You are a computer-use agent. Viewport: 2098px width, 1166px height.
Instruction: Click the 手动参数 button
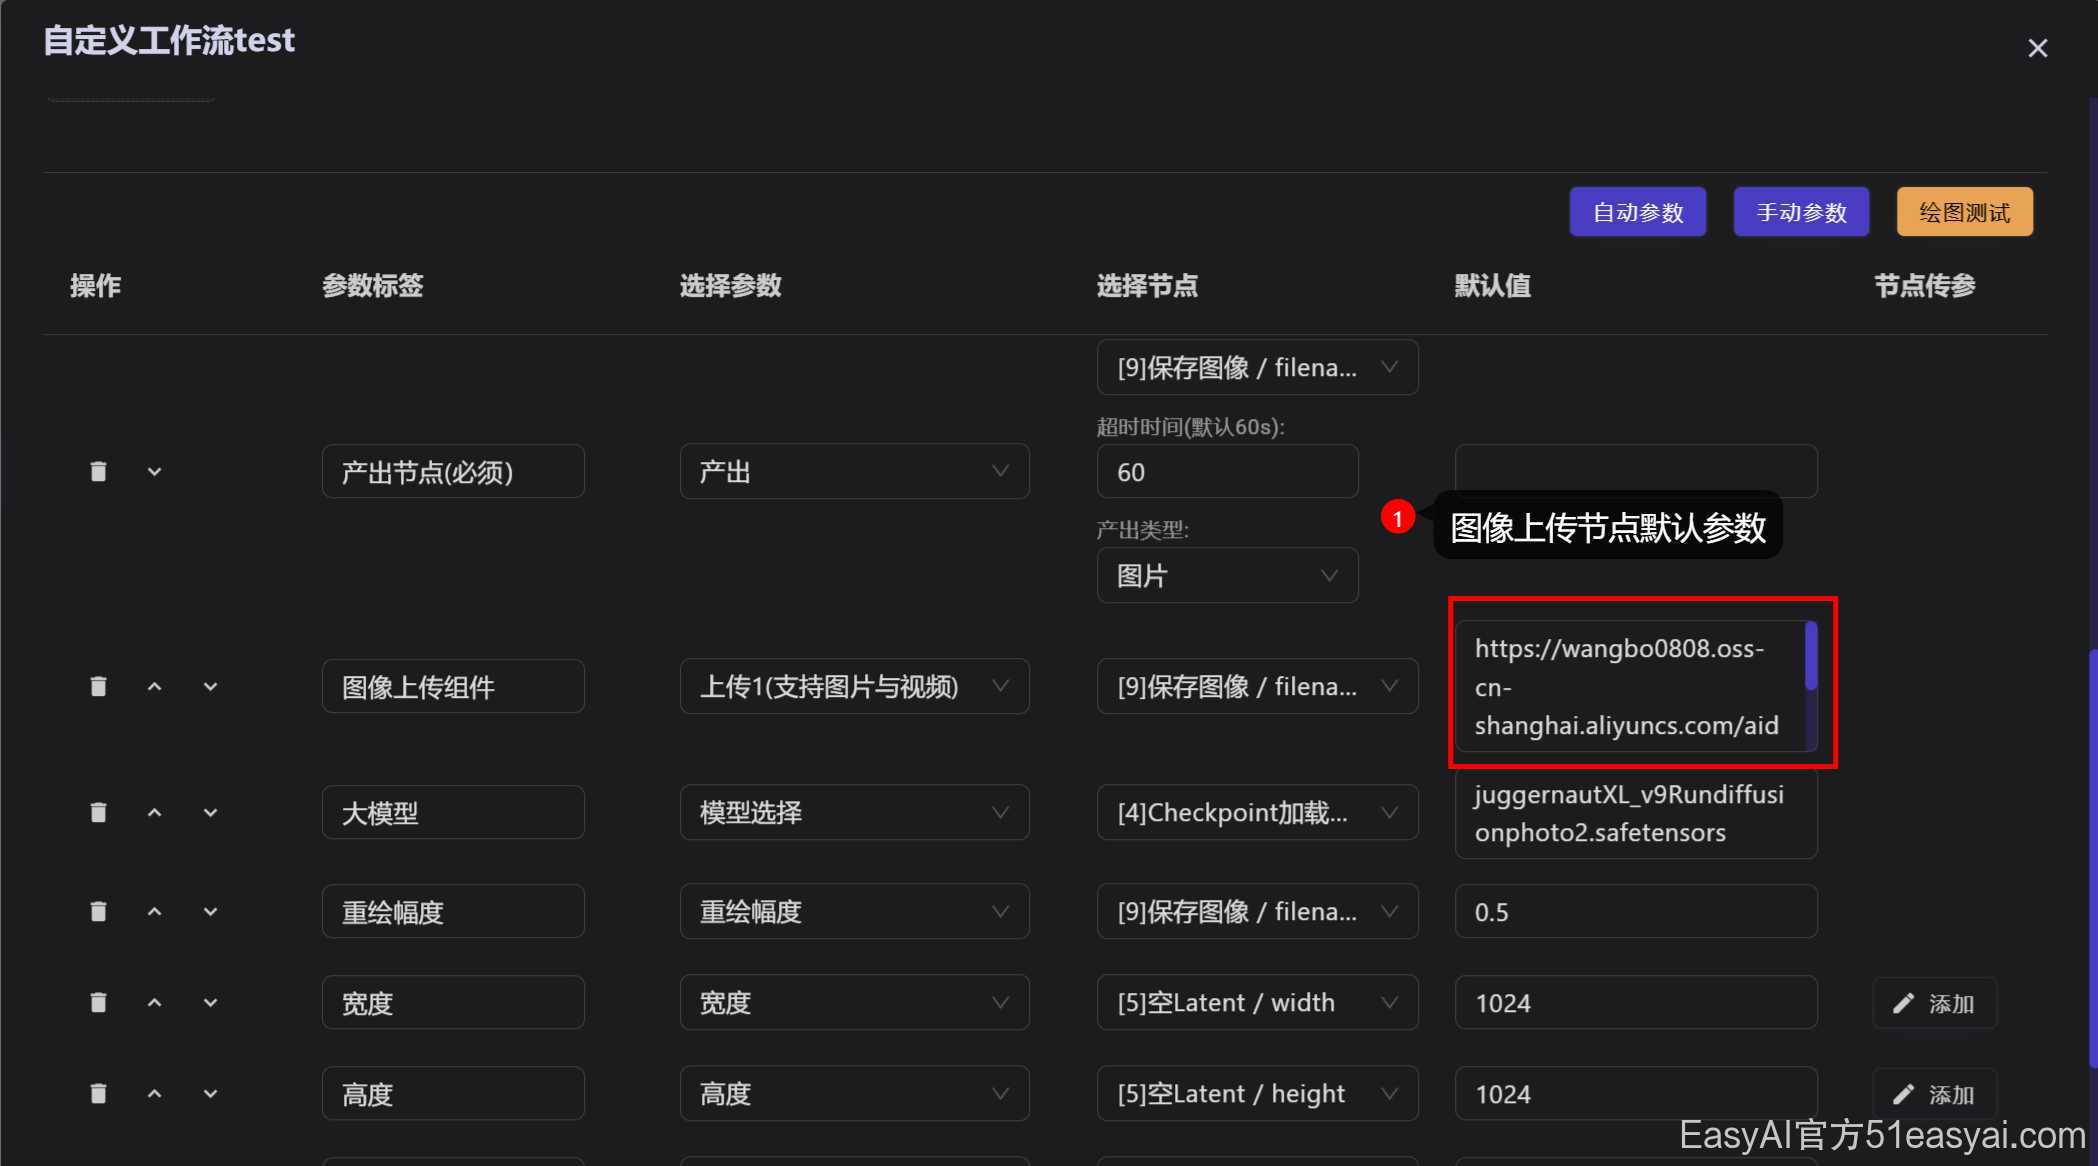click(1801, 212)
